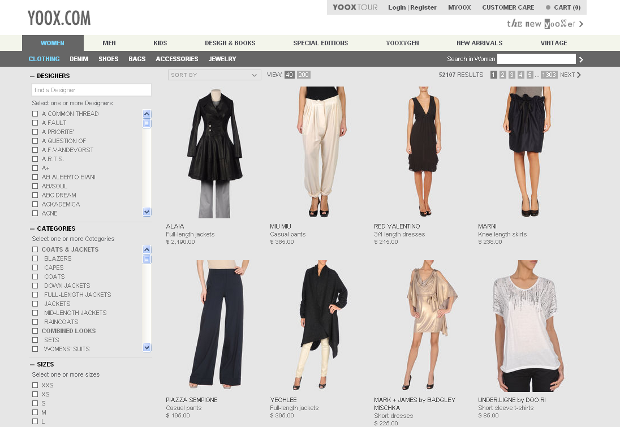
Task: Select the COATS & JACKETS category checkbox
Action: pyautogui.click(x=35, y=249)
